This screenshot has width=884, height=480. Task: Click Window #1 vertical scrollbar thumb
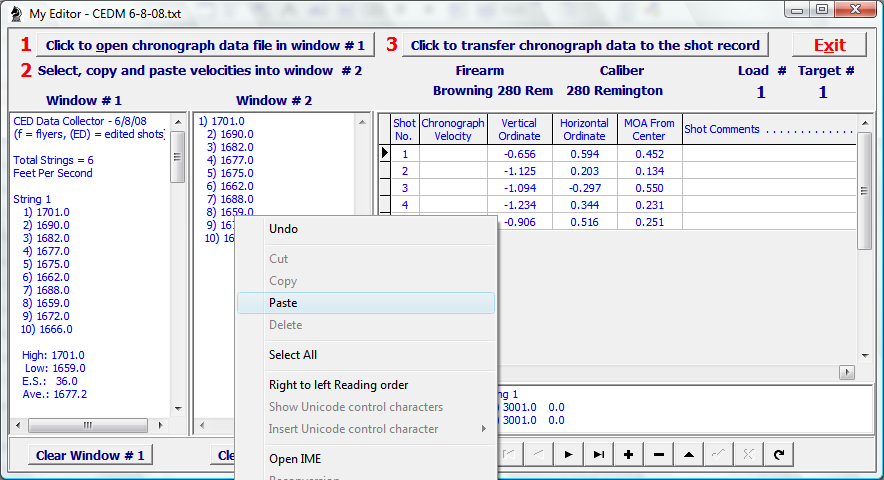[178, 157]
